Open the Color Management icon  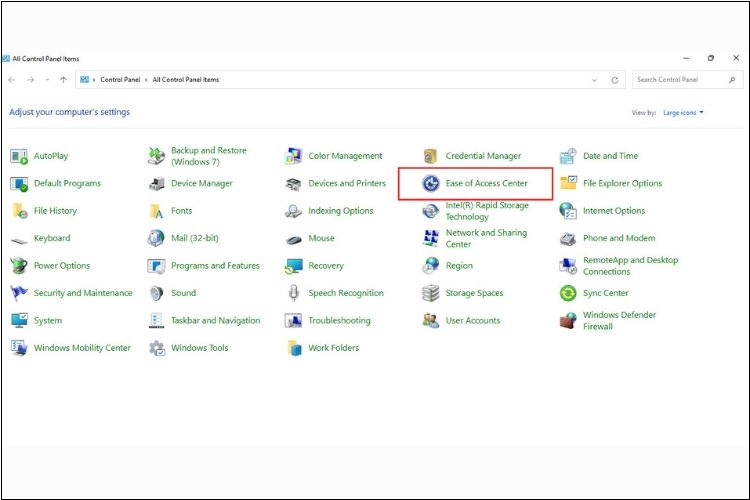(294, 156)
